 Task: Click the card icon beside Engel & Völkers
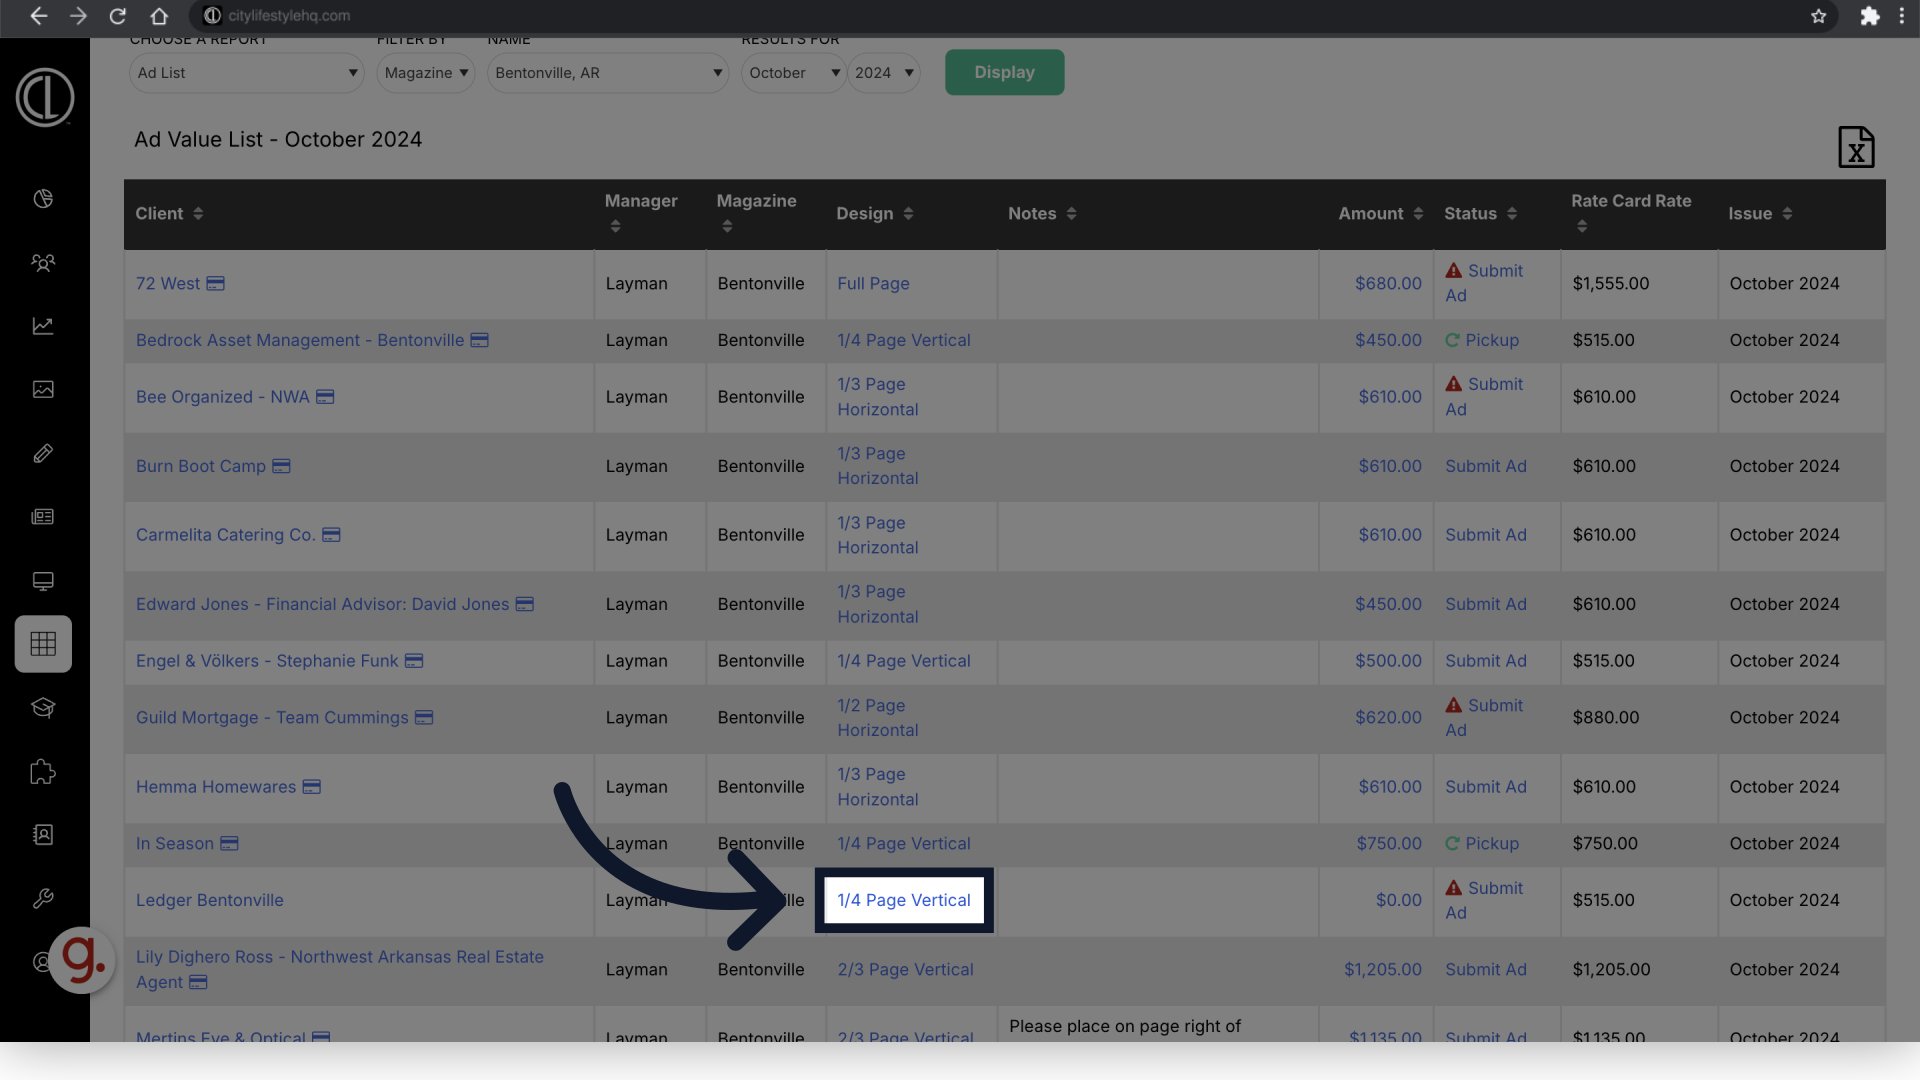tap(414, 661)
